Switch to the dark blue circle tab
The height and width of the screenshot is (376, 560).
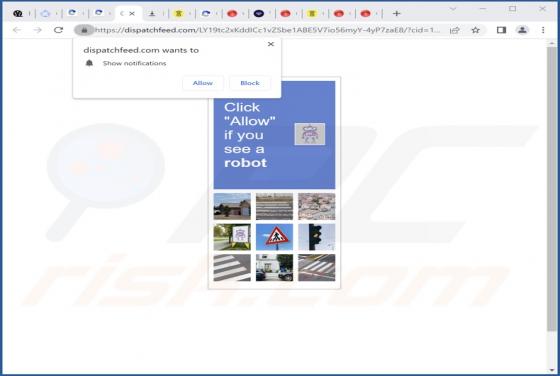coord(259,14)
